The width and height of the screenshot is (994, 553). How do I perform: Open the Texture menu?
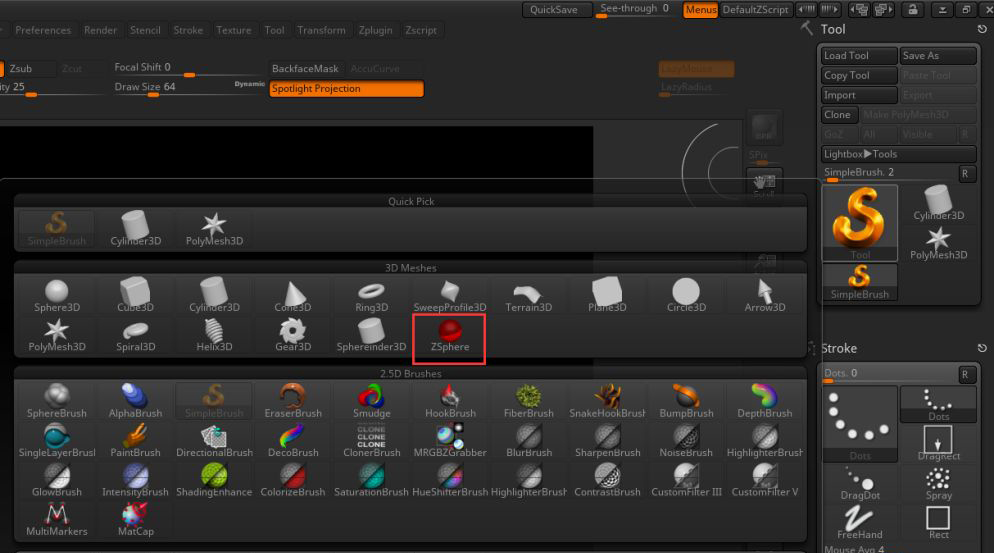(x=234, y=30)
